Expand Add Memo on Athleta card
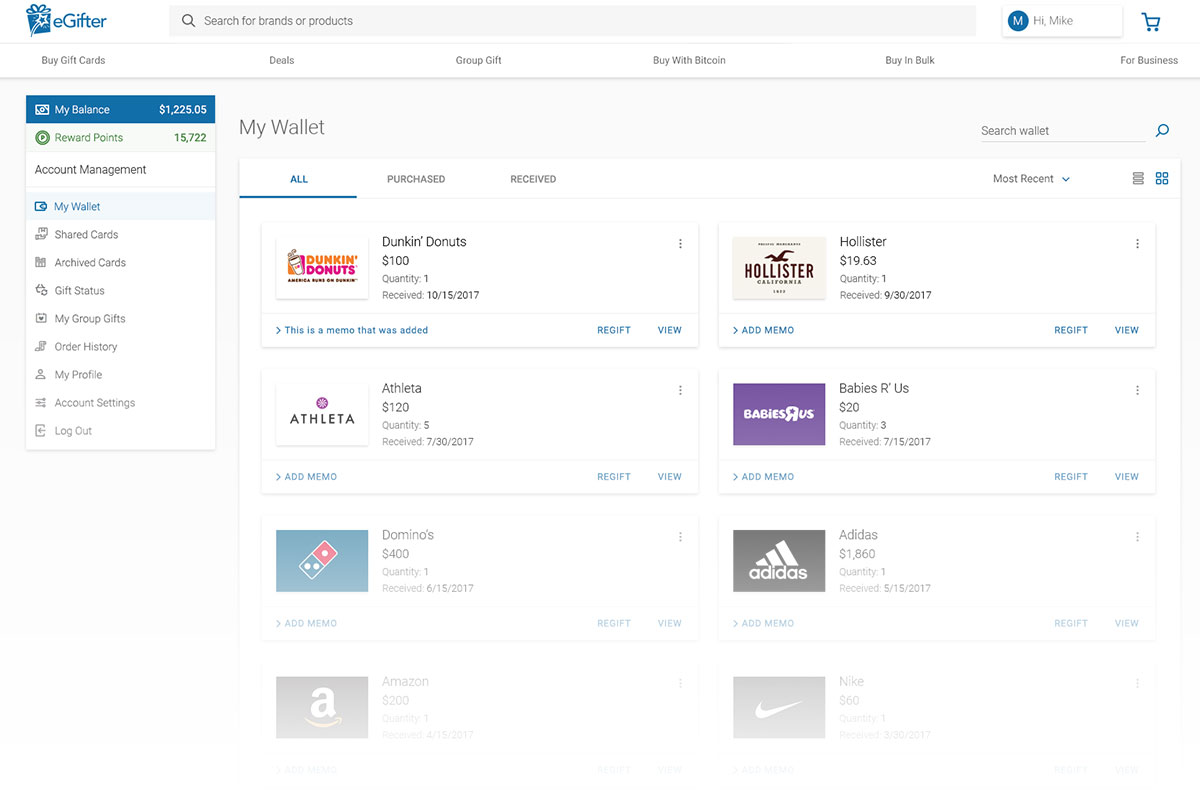This screenshot has height=800, width=1200. [306, 477]
